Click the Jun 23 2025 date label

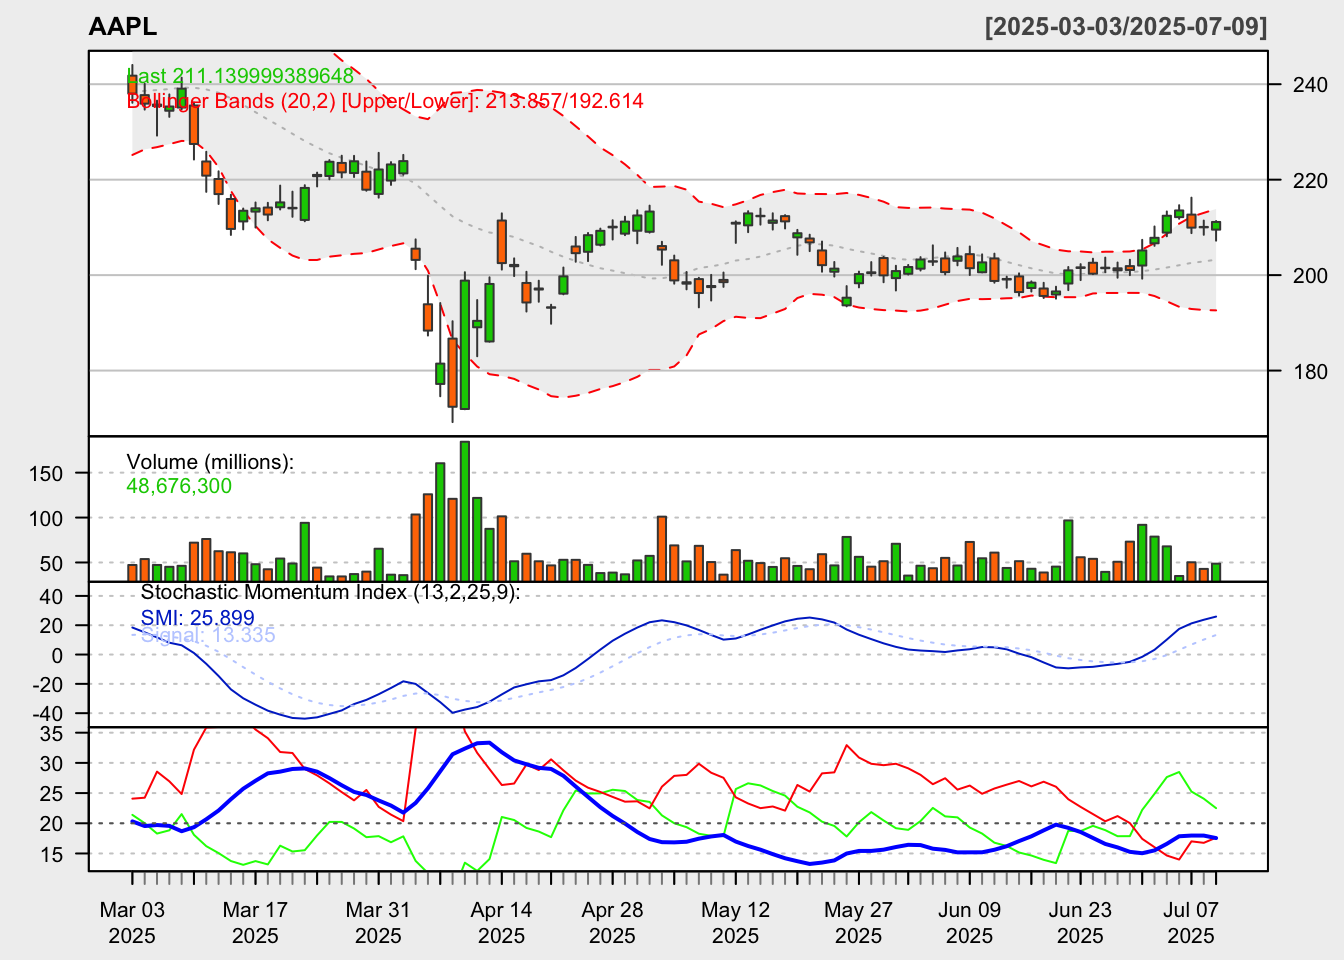pos(1080,923)
